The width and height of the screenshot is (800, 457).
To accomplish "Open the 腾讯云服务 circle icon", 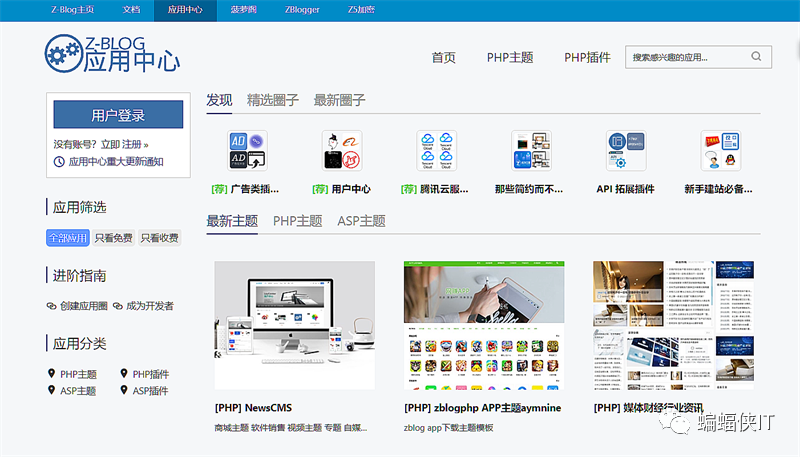I will click(x=437, y=150).
